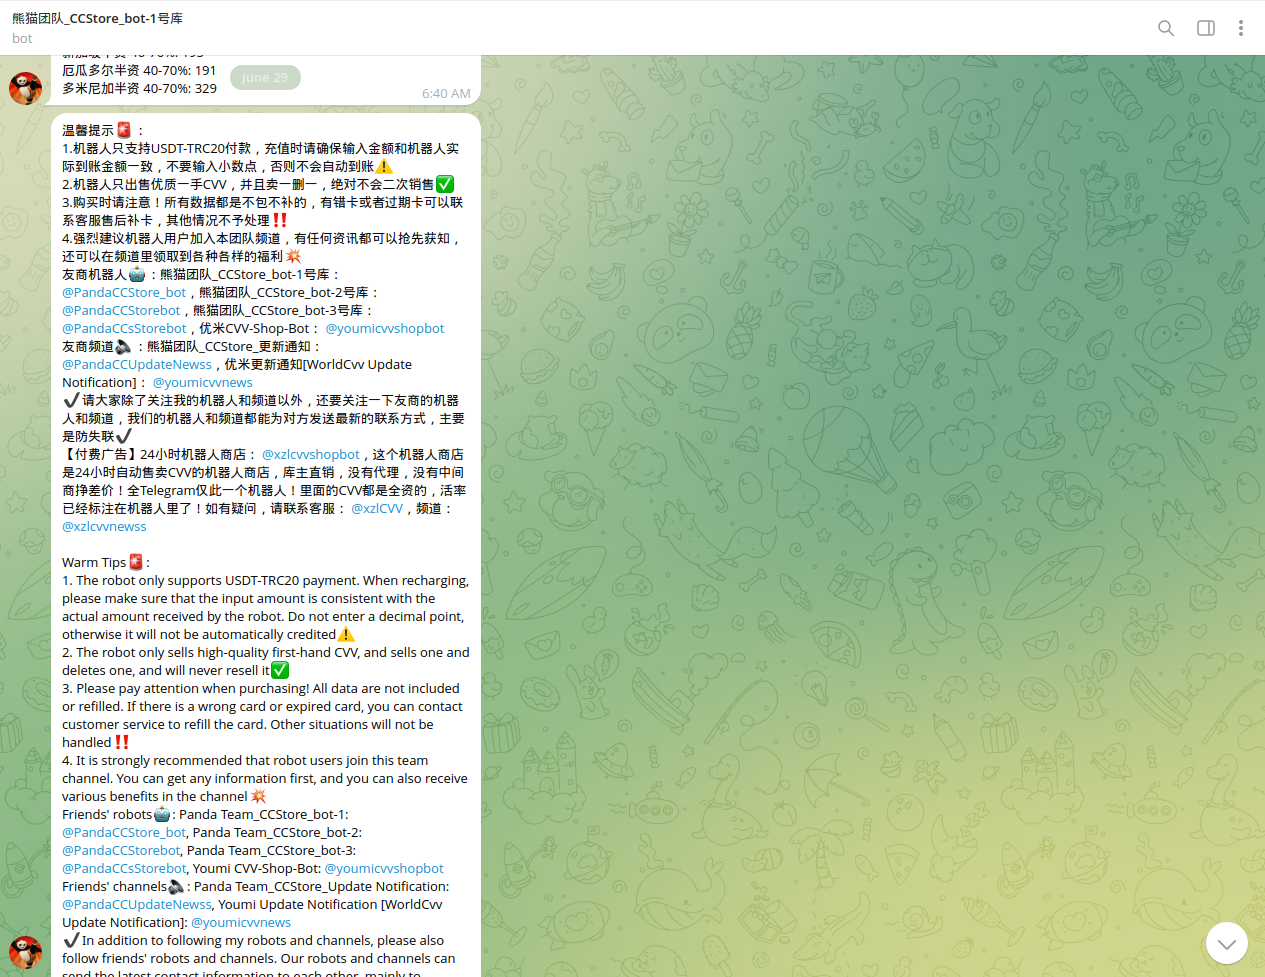Click the 6:40 AM message timestamp
This screenshot has height=977, width=1265.
tap(446, 93)
